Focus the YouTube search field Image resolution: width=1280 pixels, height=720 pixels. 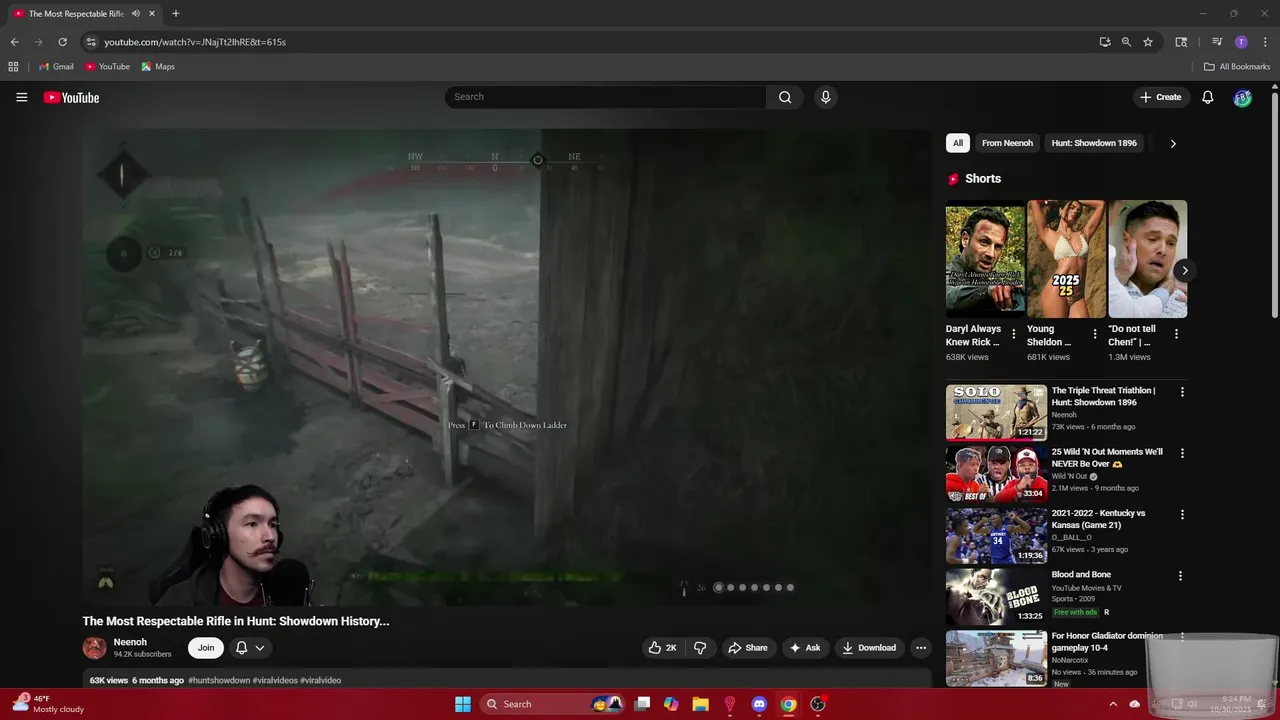click(605, 97)
